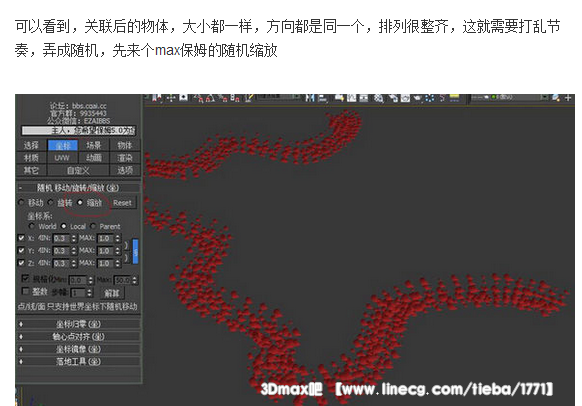This screenshot has height=406, width=582.
Task: Switch to the 动画 tab
Action: [x=94, y=158]
